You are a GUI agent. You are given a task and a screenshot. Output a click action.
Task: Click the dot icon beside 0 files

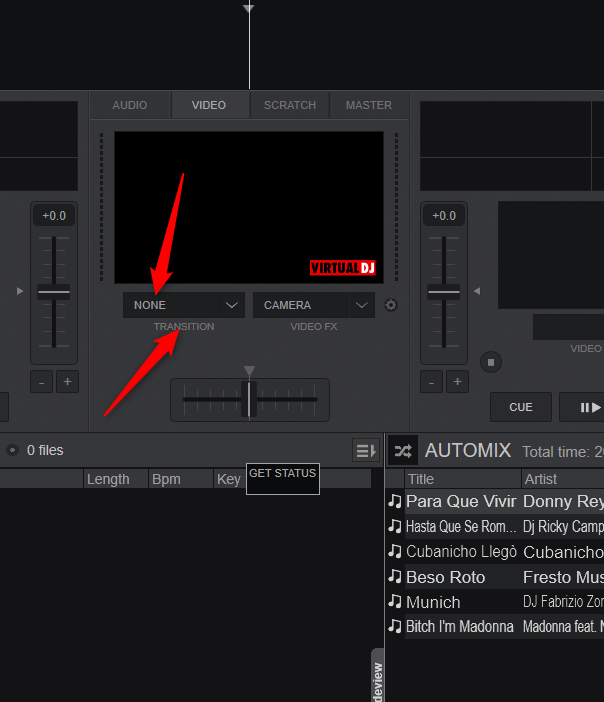13,450
